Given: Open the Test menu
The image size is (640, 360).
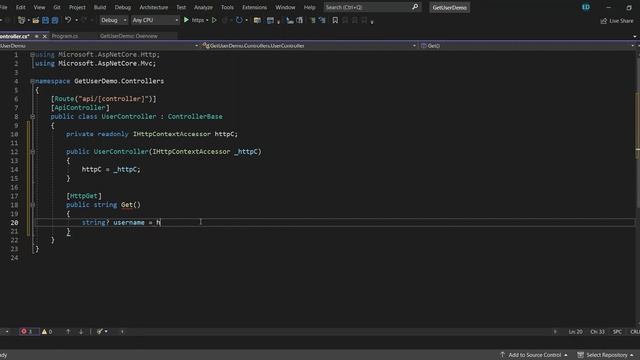Looking at the screenshot, I should [x=181, y=7].
